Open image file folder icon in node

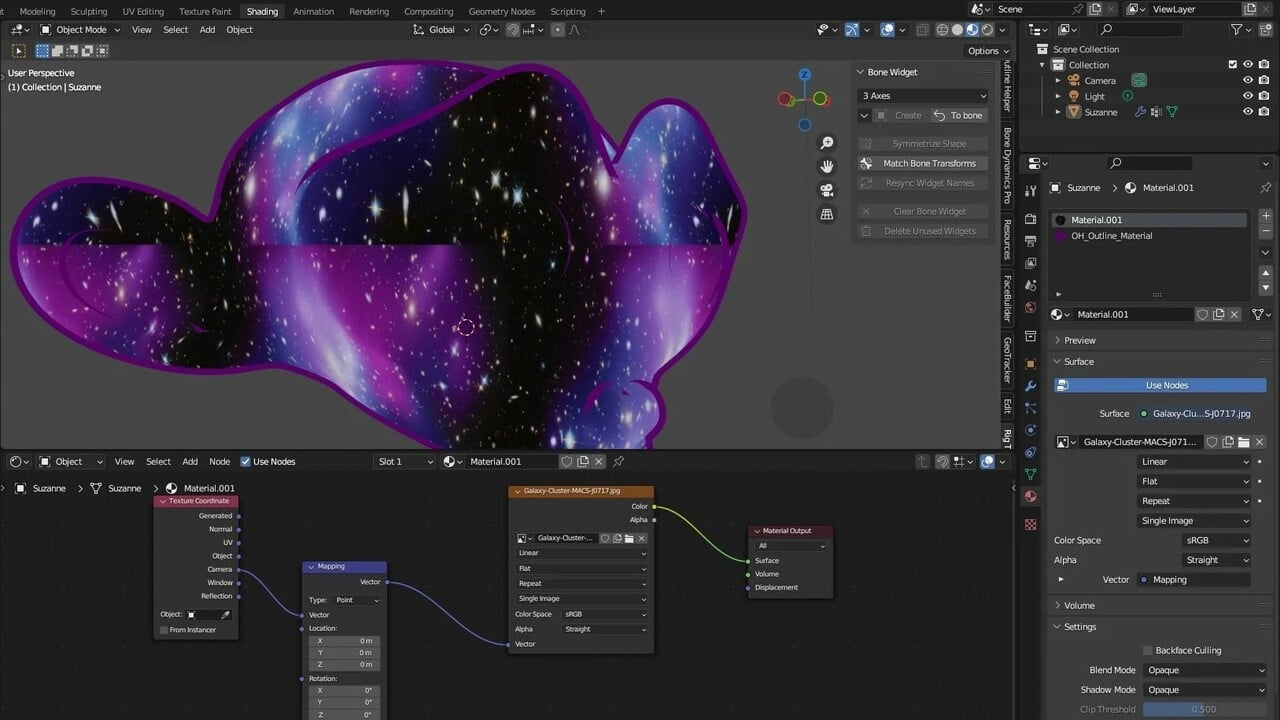tap(629, 538)
